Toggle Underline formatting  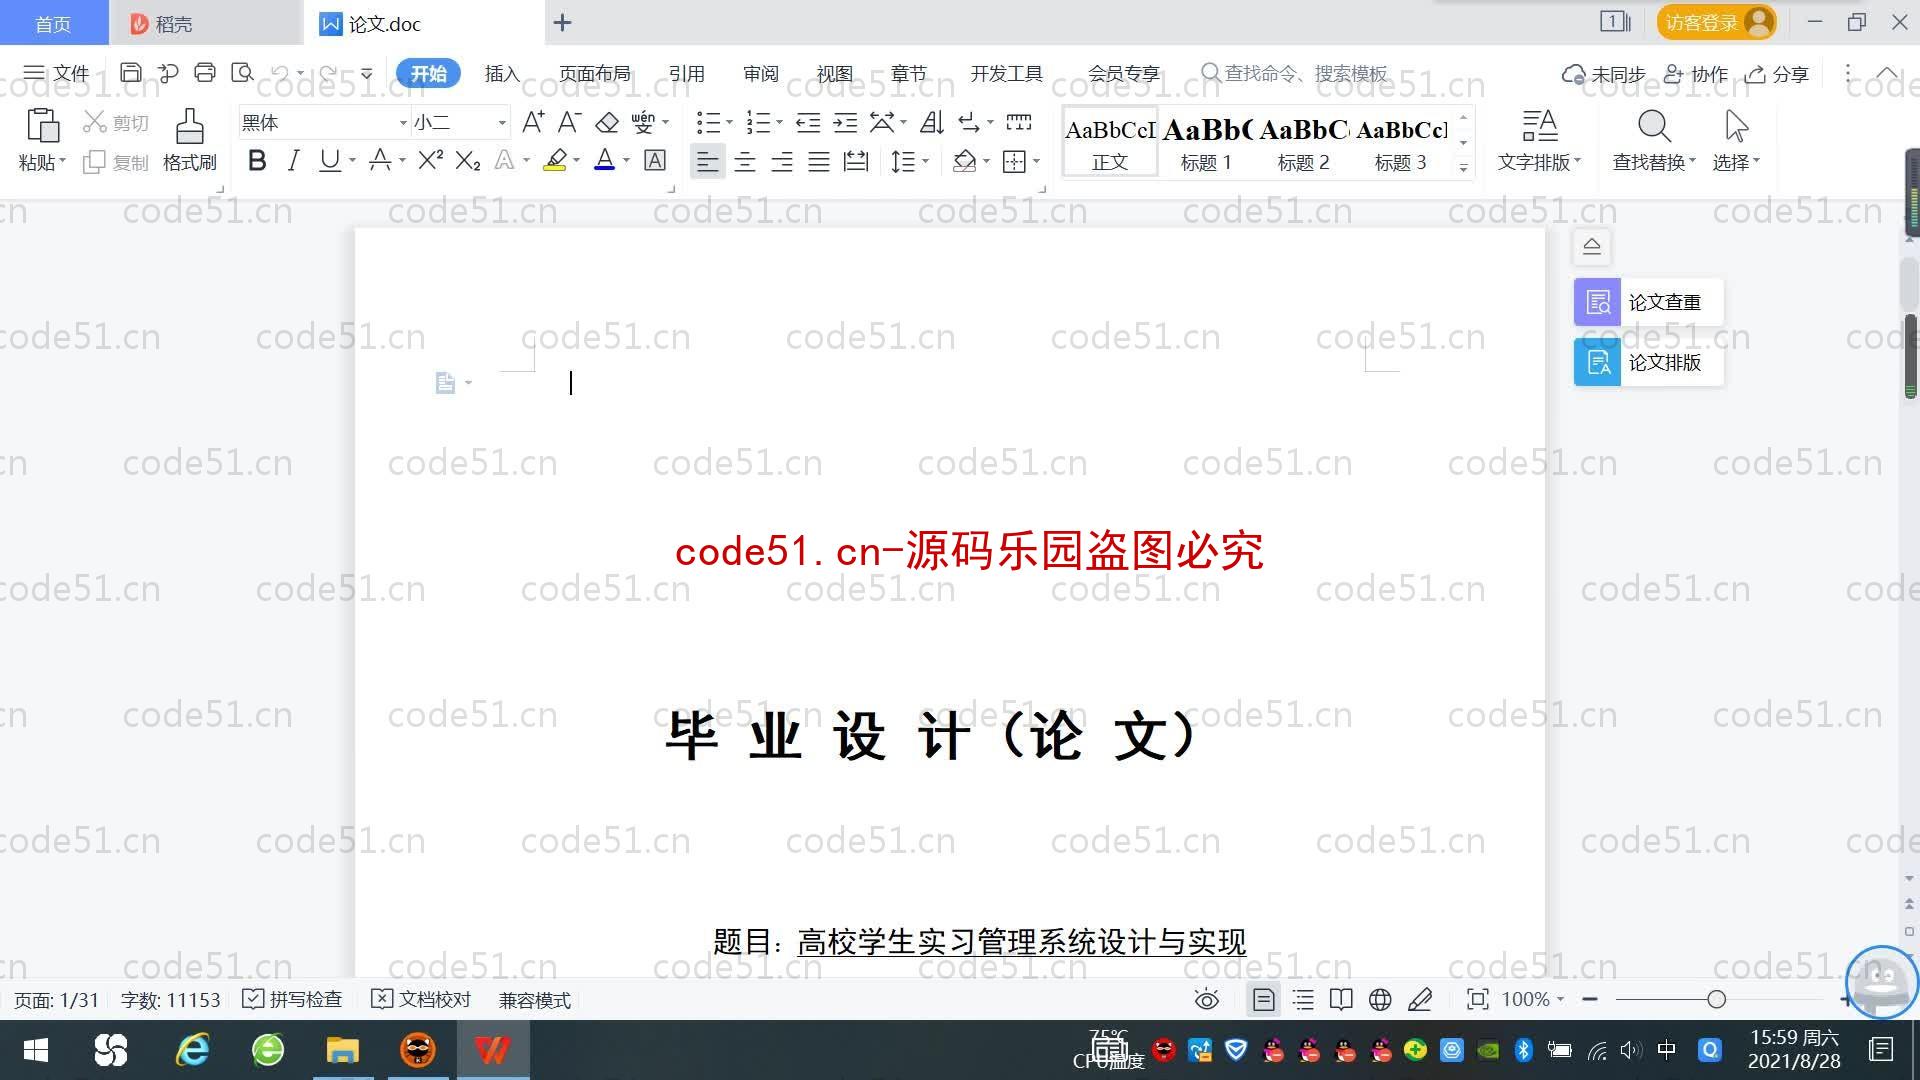point(329,160)
